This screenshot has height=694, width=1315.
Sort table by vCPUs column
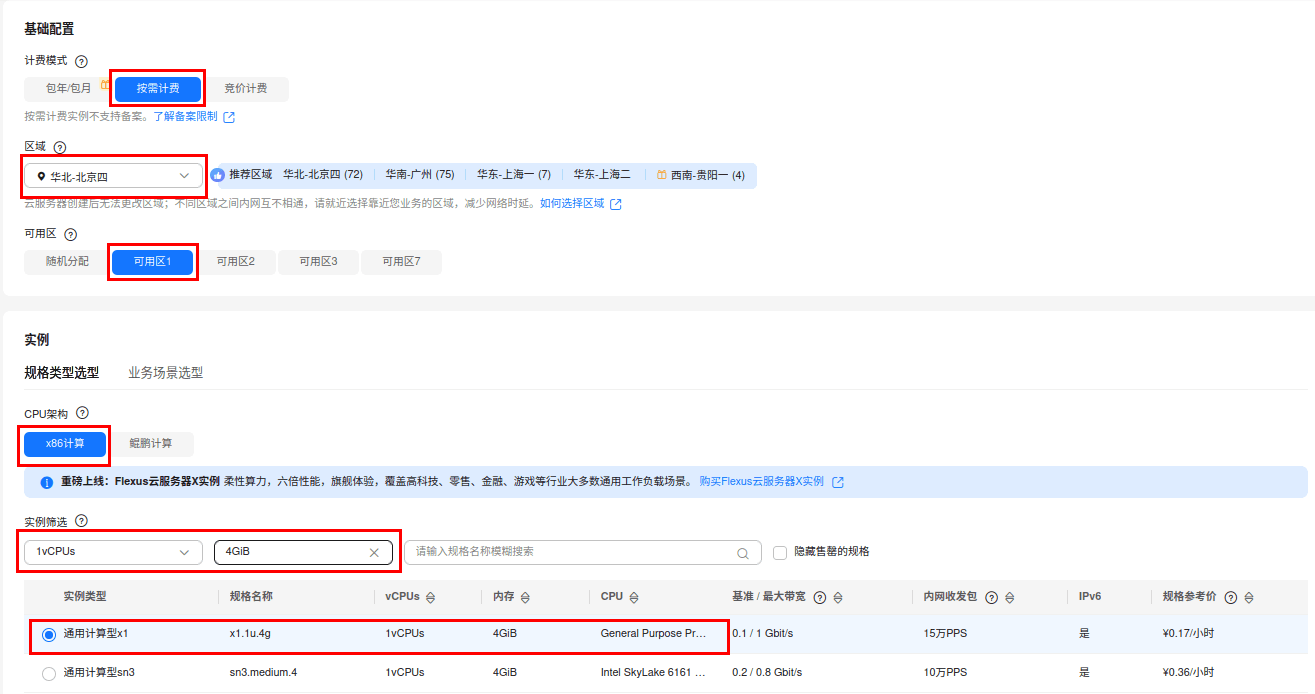point(431,597)
